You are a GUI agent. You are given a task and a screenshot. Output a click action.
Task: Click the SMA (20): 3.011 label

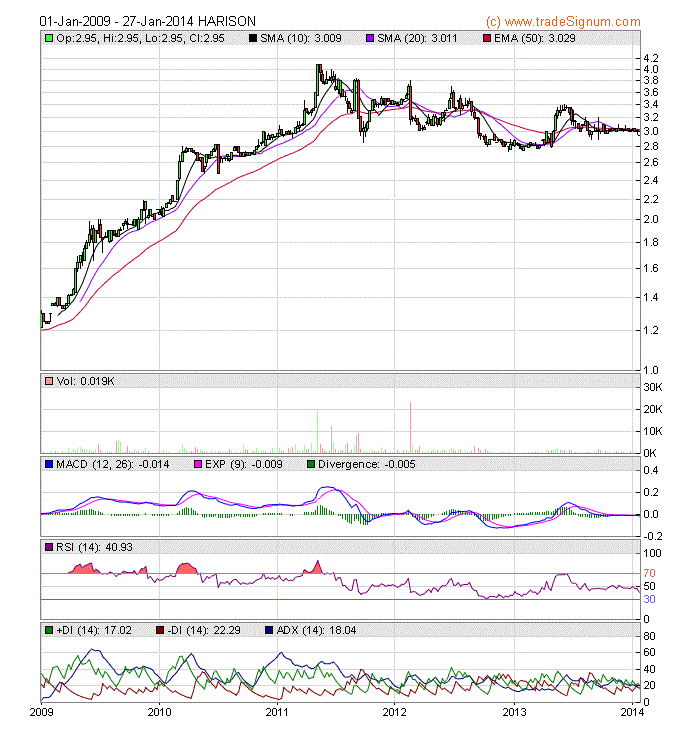pos(417,38)
